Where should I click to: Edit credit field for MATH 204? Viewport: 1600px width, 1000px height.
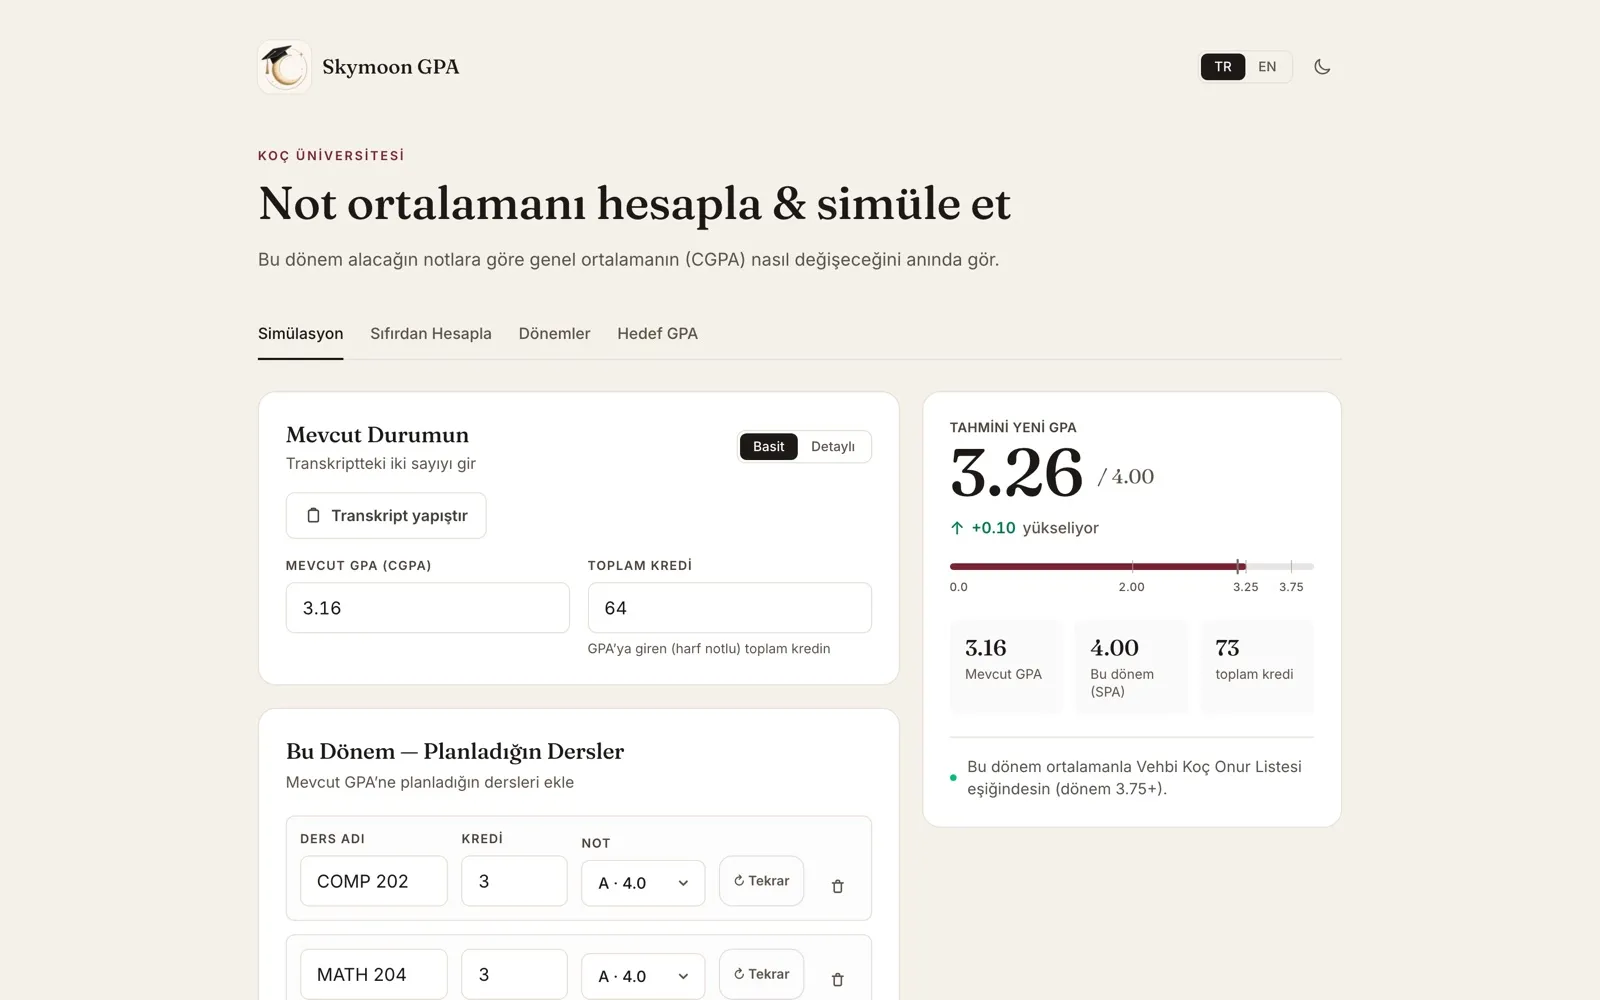point(514,974)
